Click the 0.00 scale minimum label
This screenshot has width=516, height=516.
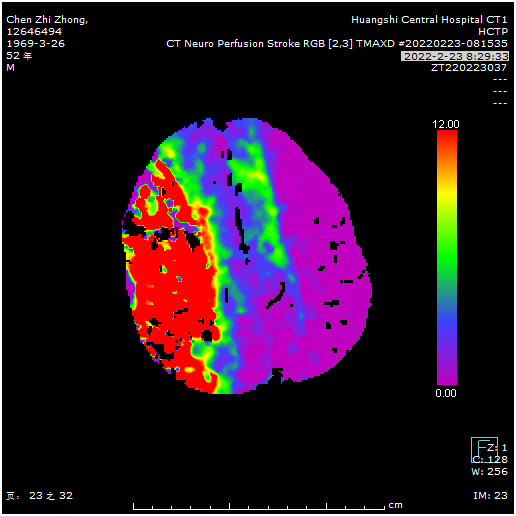pyautogui.click(x=446, y=393)
